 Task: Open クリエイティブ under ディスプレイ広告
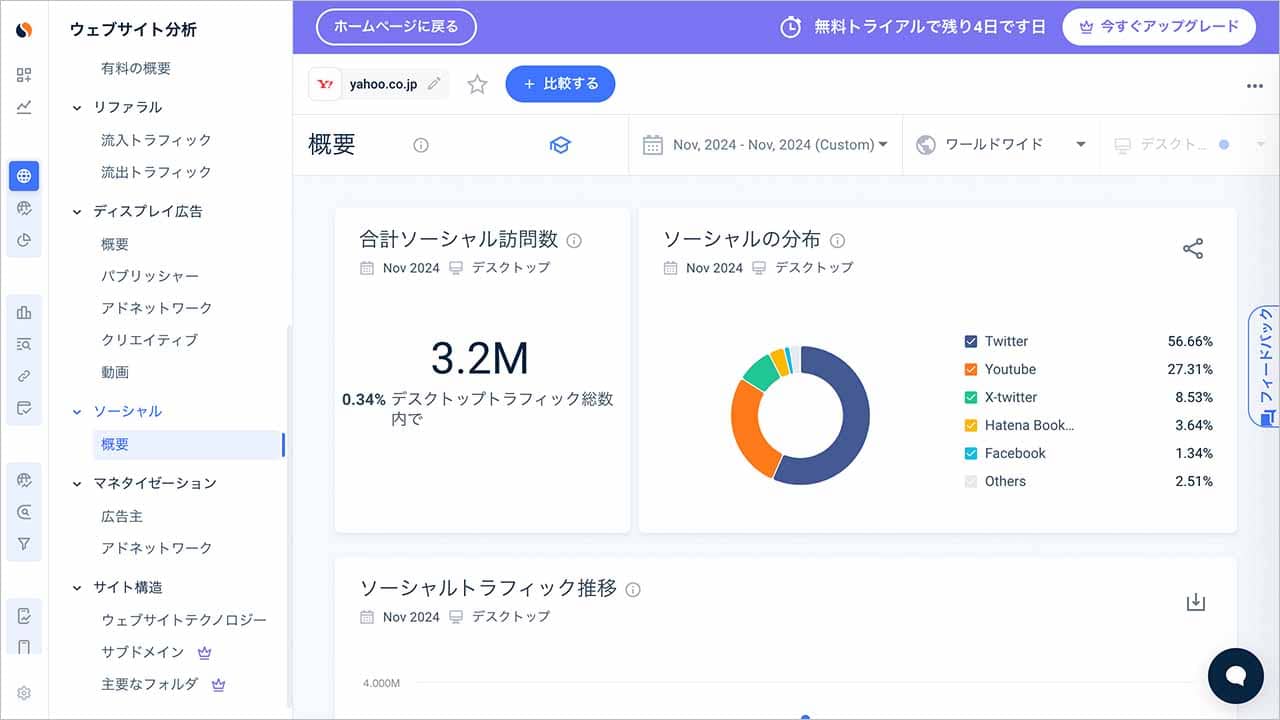[150, 340]
